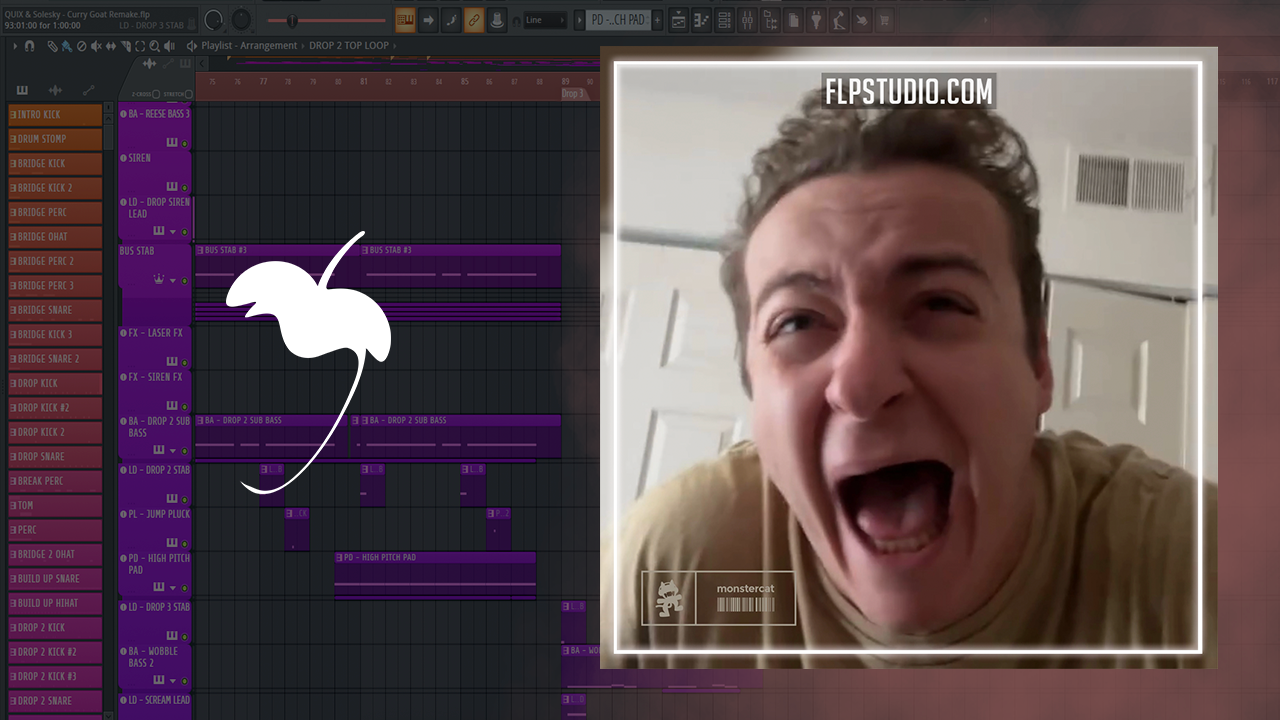Click the typing keyboard to piano icon
This screenshot has height=720, width=1280.
click(x=405, y=20)
